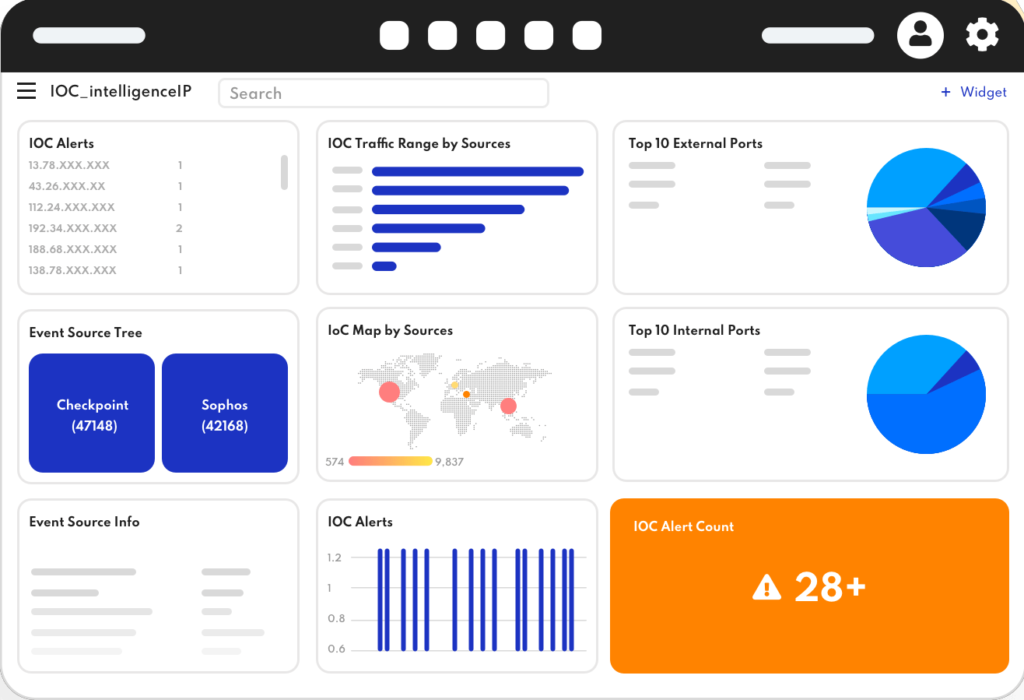The image size is (1024, 700).
Task: Open the Checkpoint (47148) event source tile
Action: [92, 413]
